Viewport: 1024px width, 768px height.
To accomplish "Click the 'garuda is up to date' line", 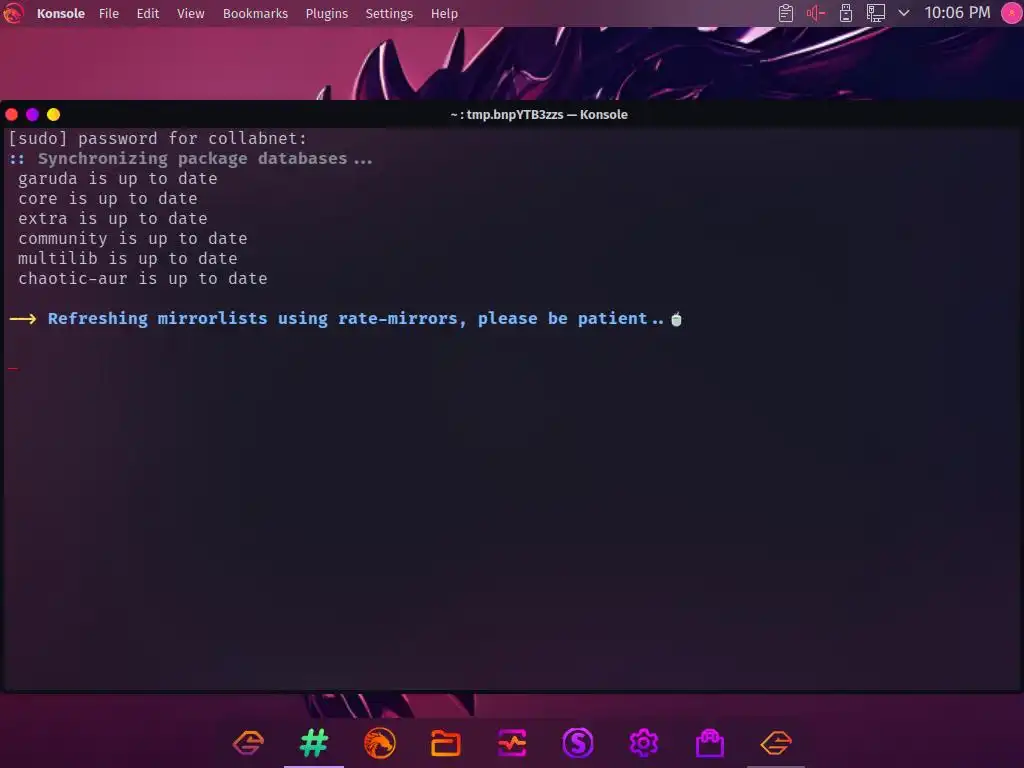I will [118, 179].
